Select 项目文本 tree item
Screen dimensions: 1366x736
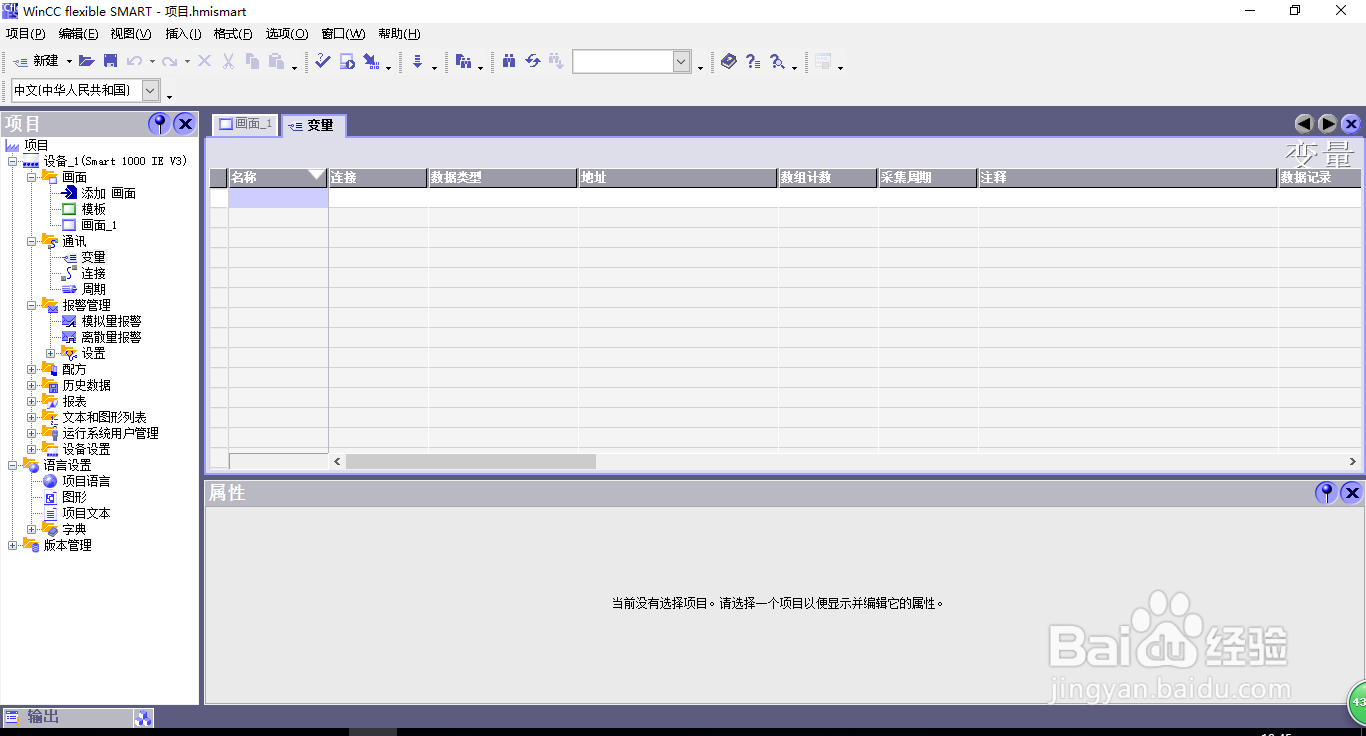pos(86,513)
